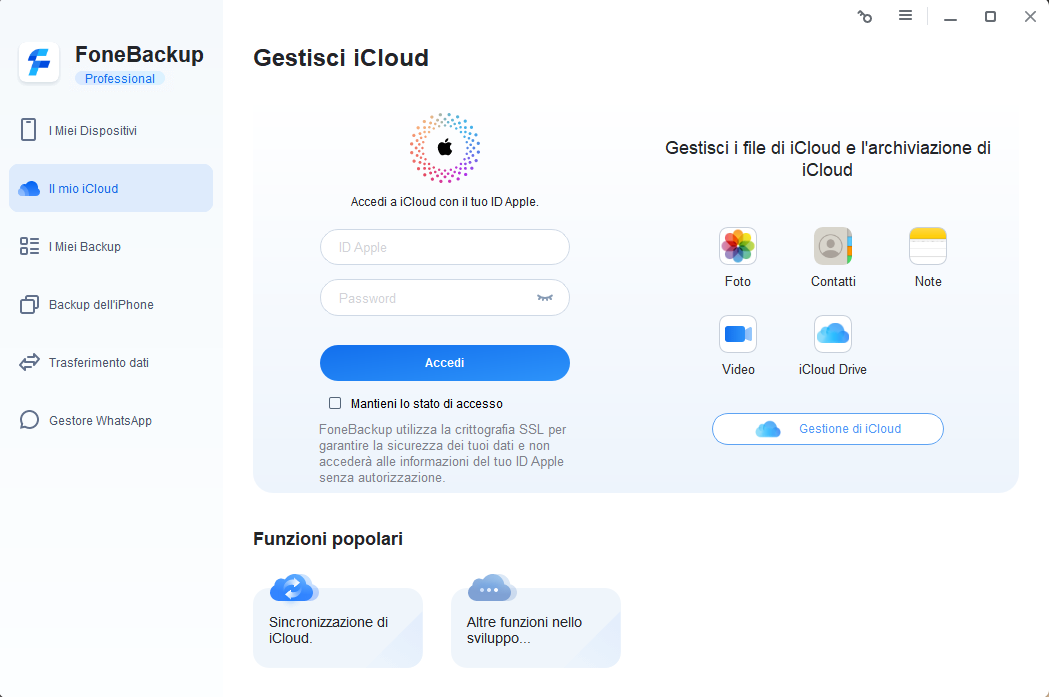Click the ID Apple input field
The image size is (1049, 697).
pos(445,247)
